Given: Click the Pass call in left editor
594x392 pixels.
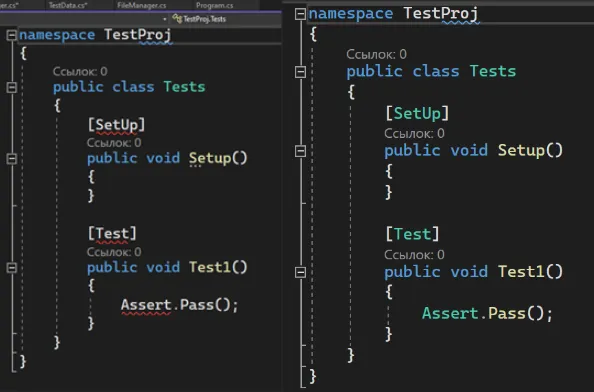Looking at the screenshot, I should (x=197, y=305).
